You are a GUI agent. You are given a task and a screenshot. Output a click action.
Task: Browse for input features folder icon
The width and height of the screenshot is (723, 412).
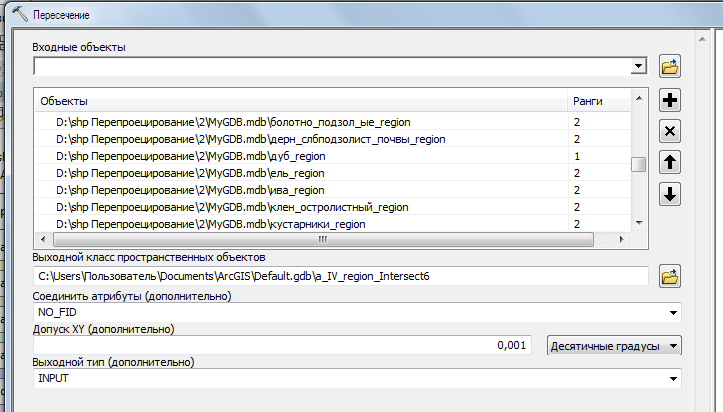click(670, 67)
